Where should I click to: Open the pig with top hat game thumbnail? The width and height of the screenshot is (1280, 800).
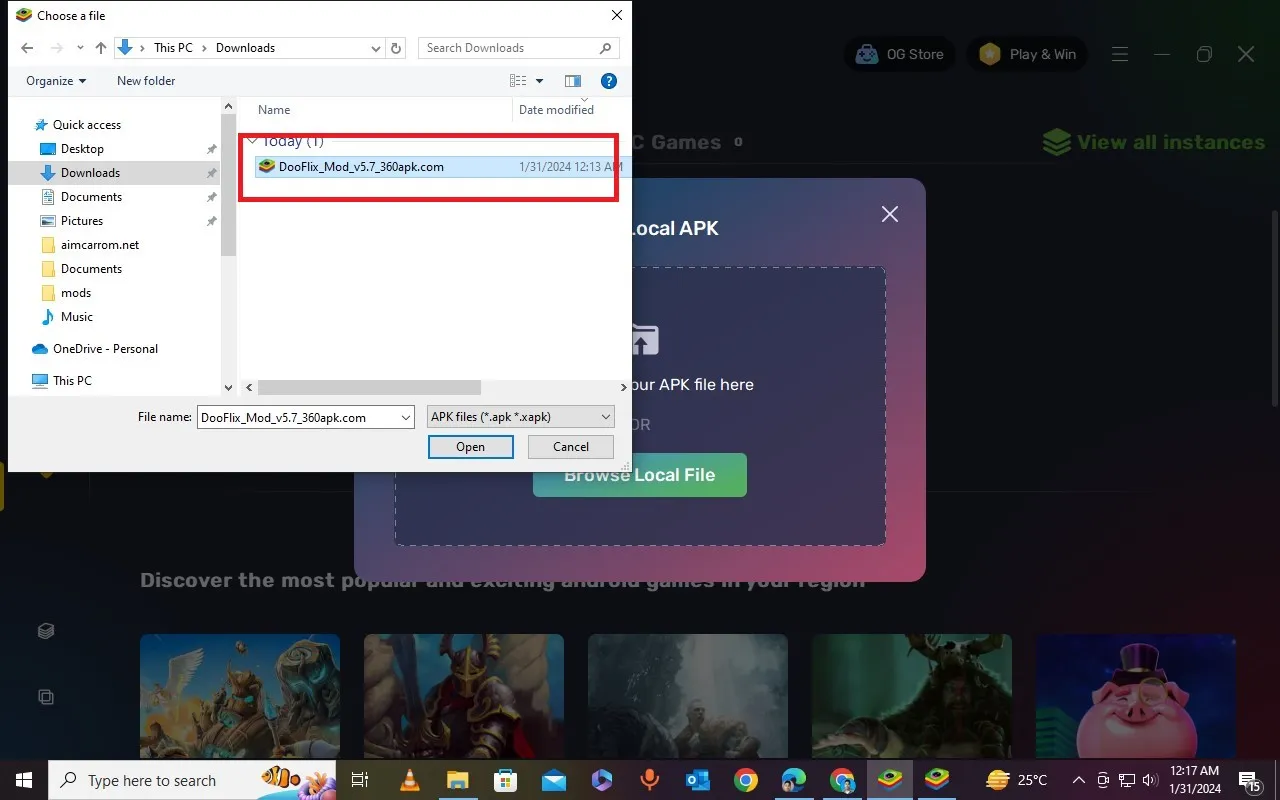coord(1136,696)
